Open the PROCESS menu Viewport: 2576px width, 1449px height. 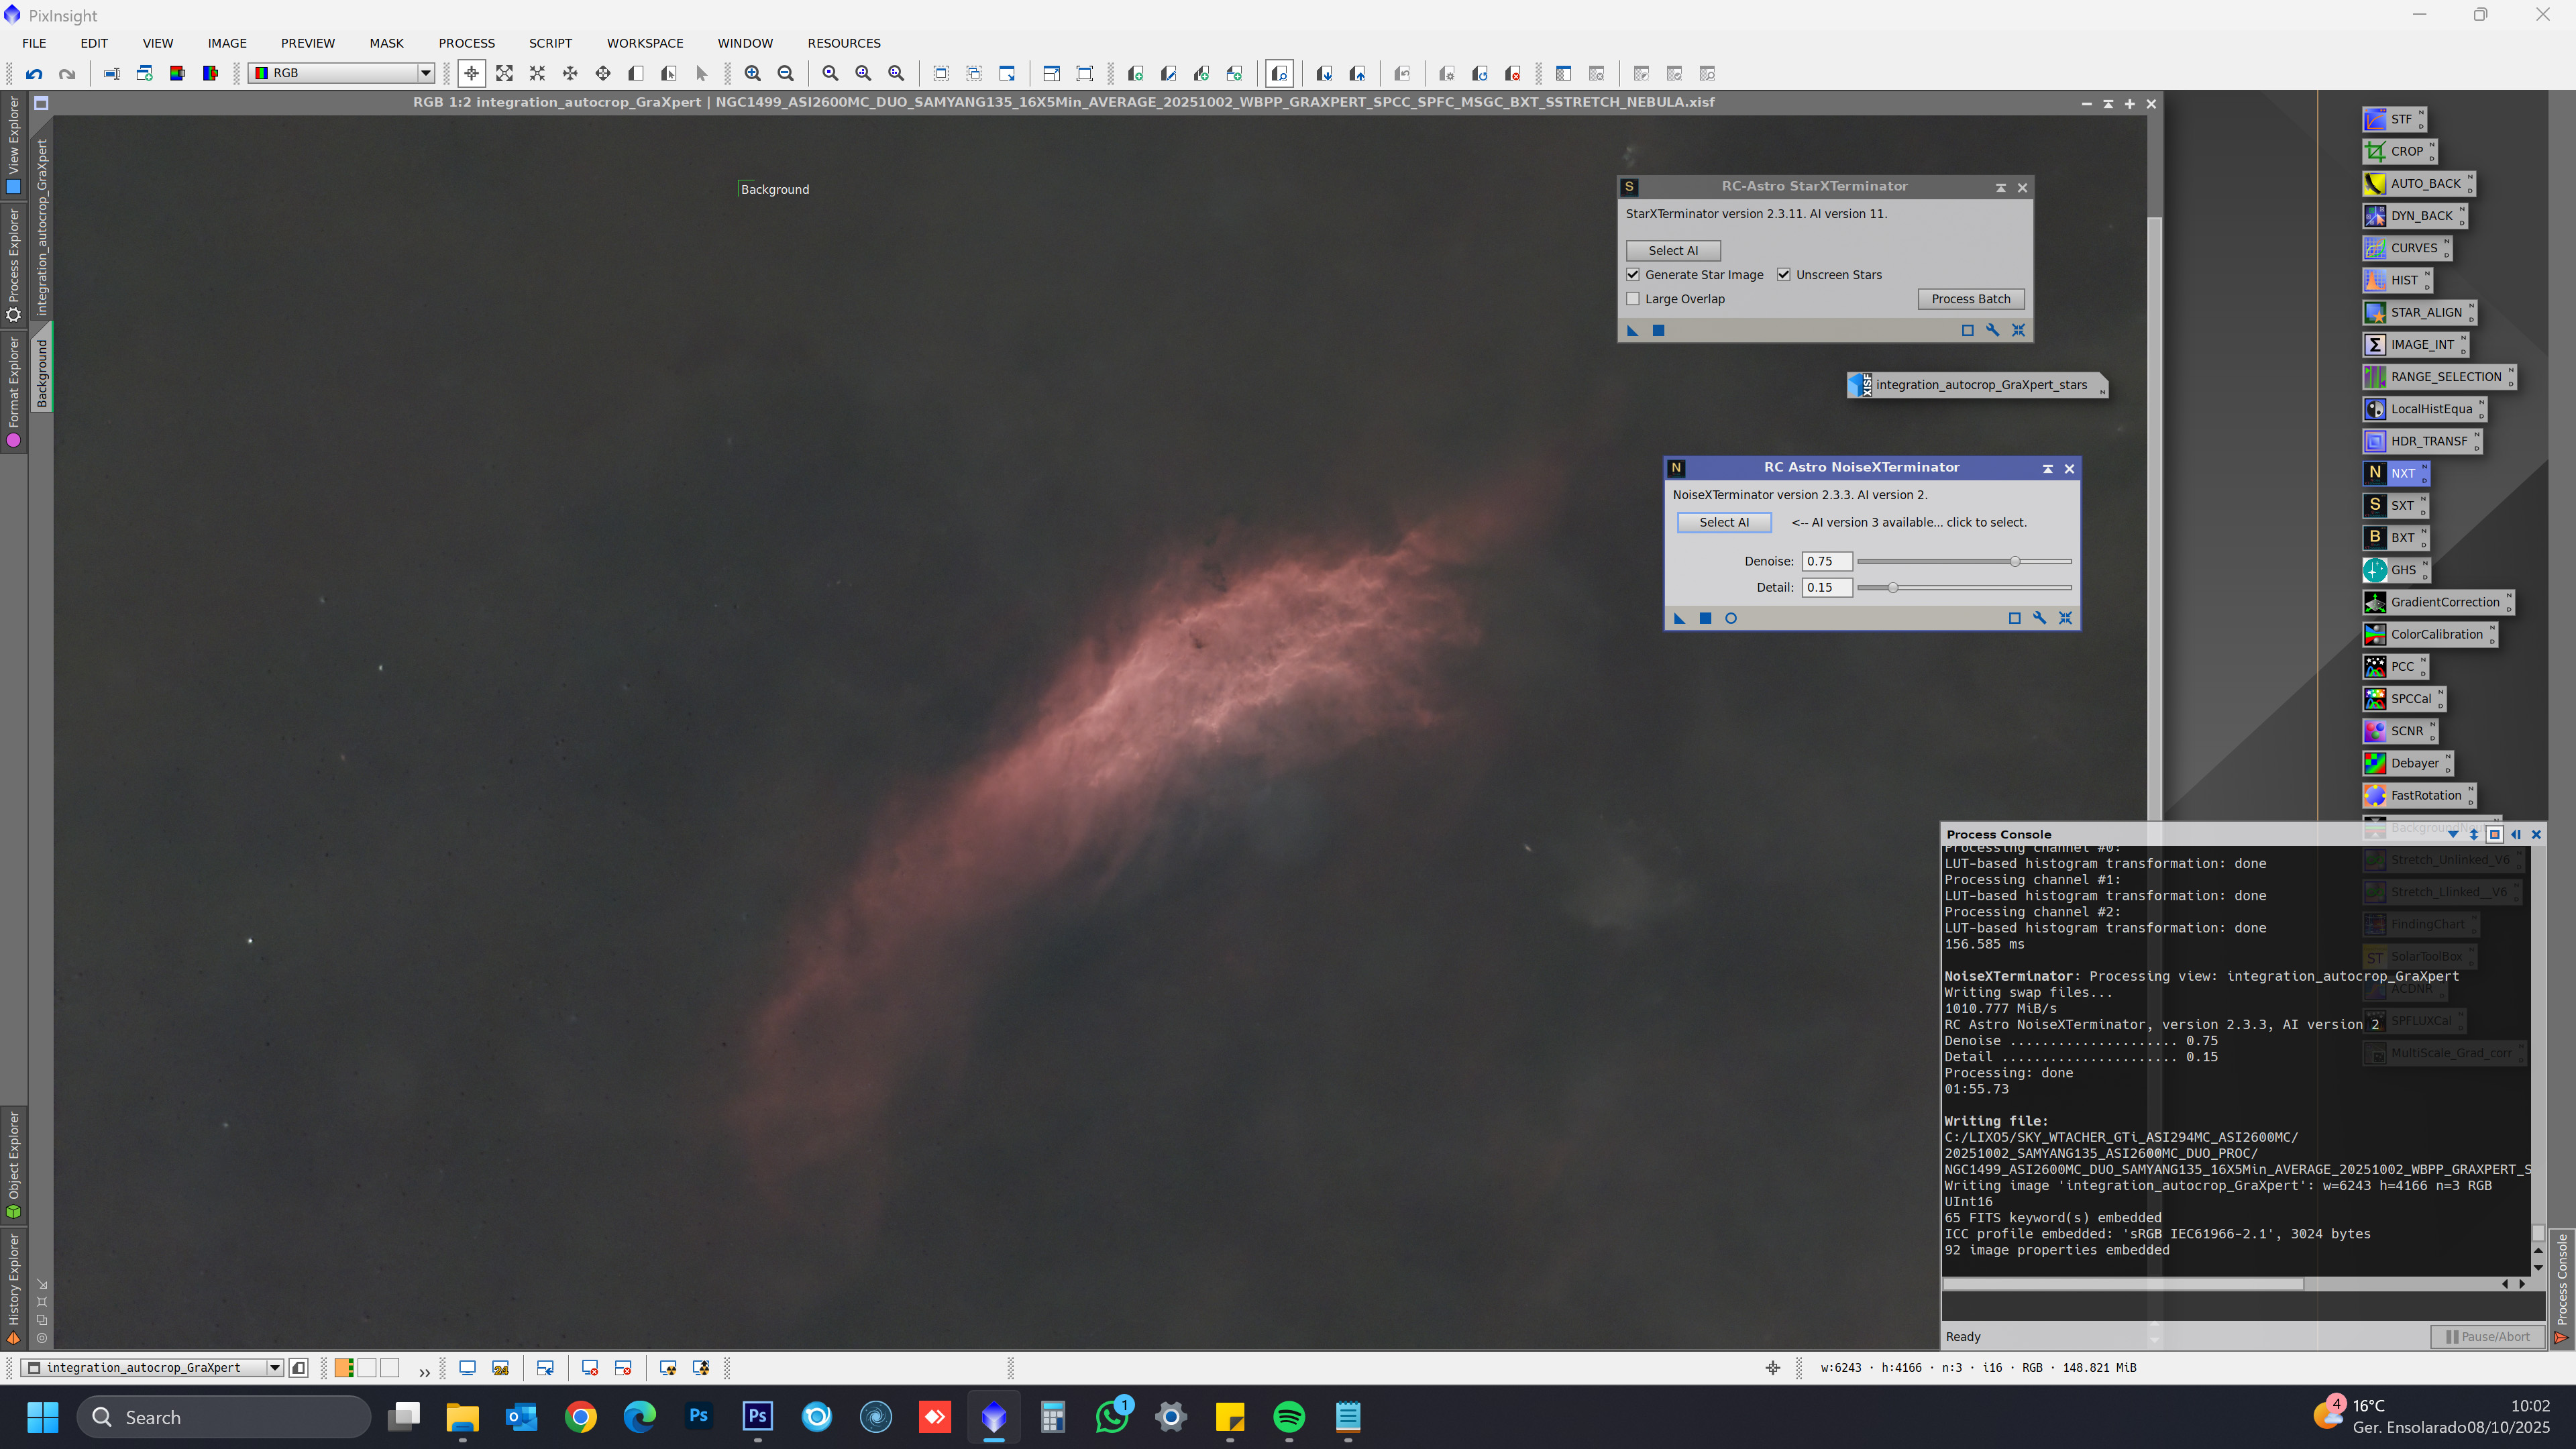click(466, 43)
